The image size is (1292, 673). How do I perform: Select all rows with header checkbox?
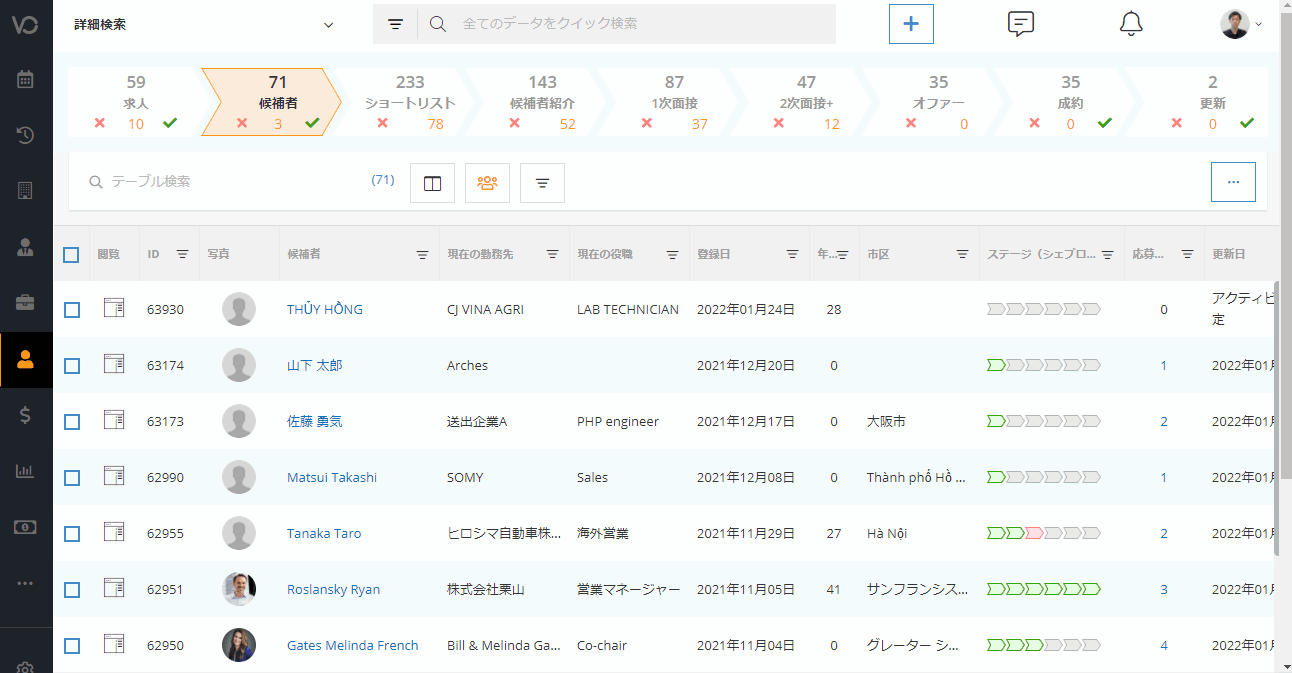click(x=71, y=255)
